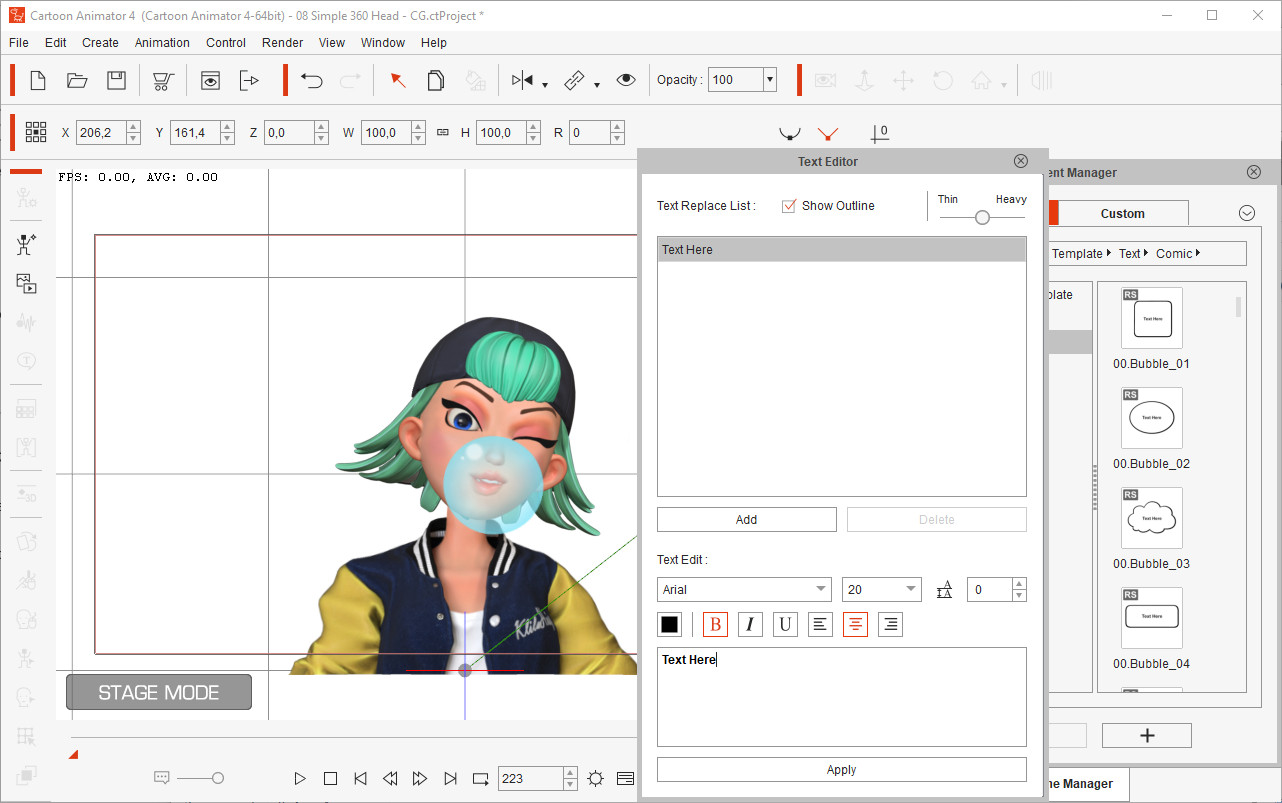Open the Arial font dropdown

(x=744, y=590)
